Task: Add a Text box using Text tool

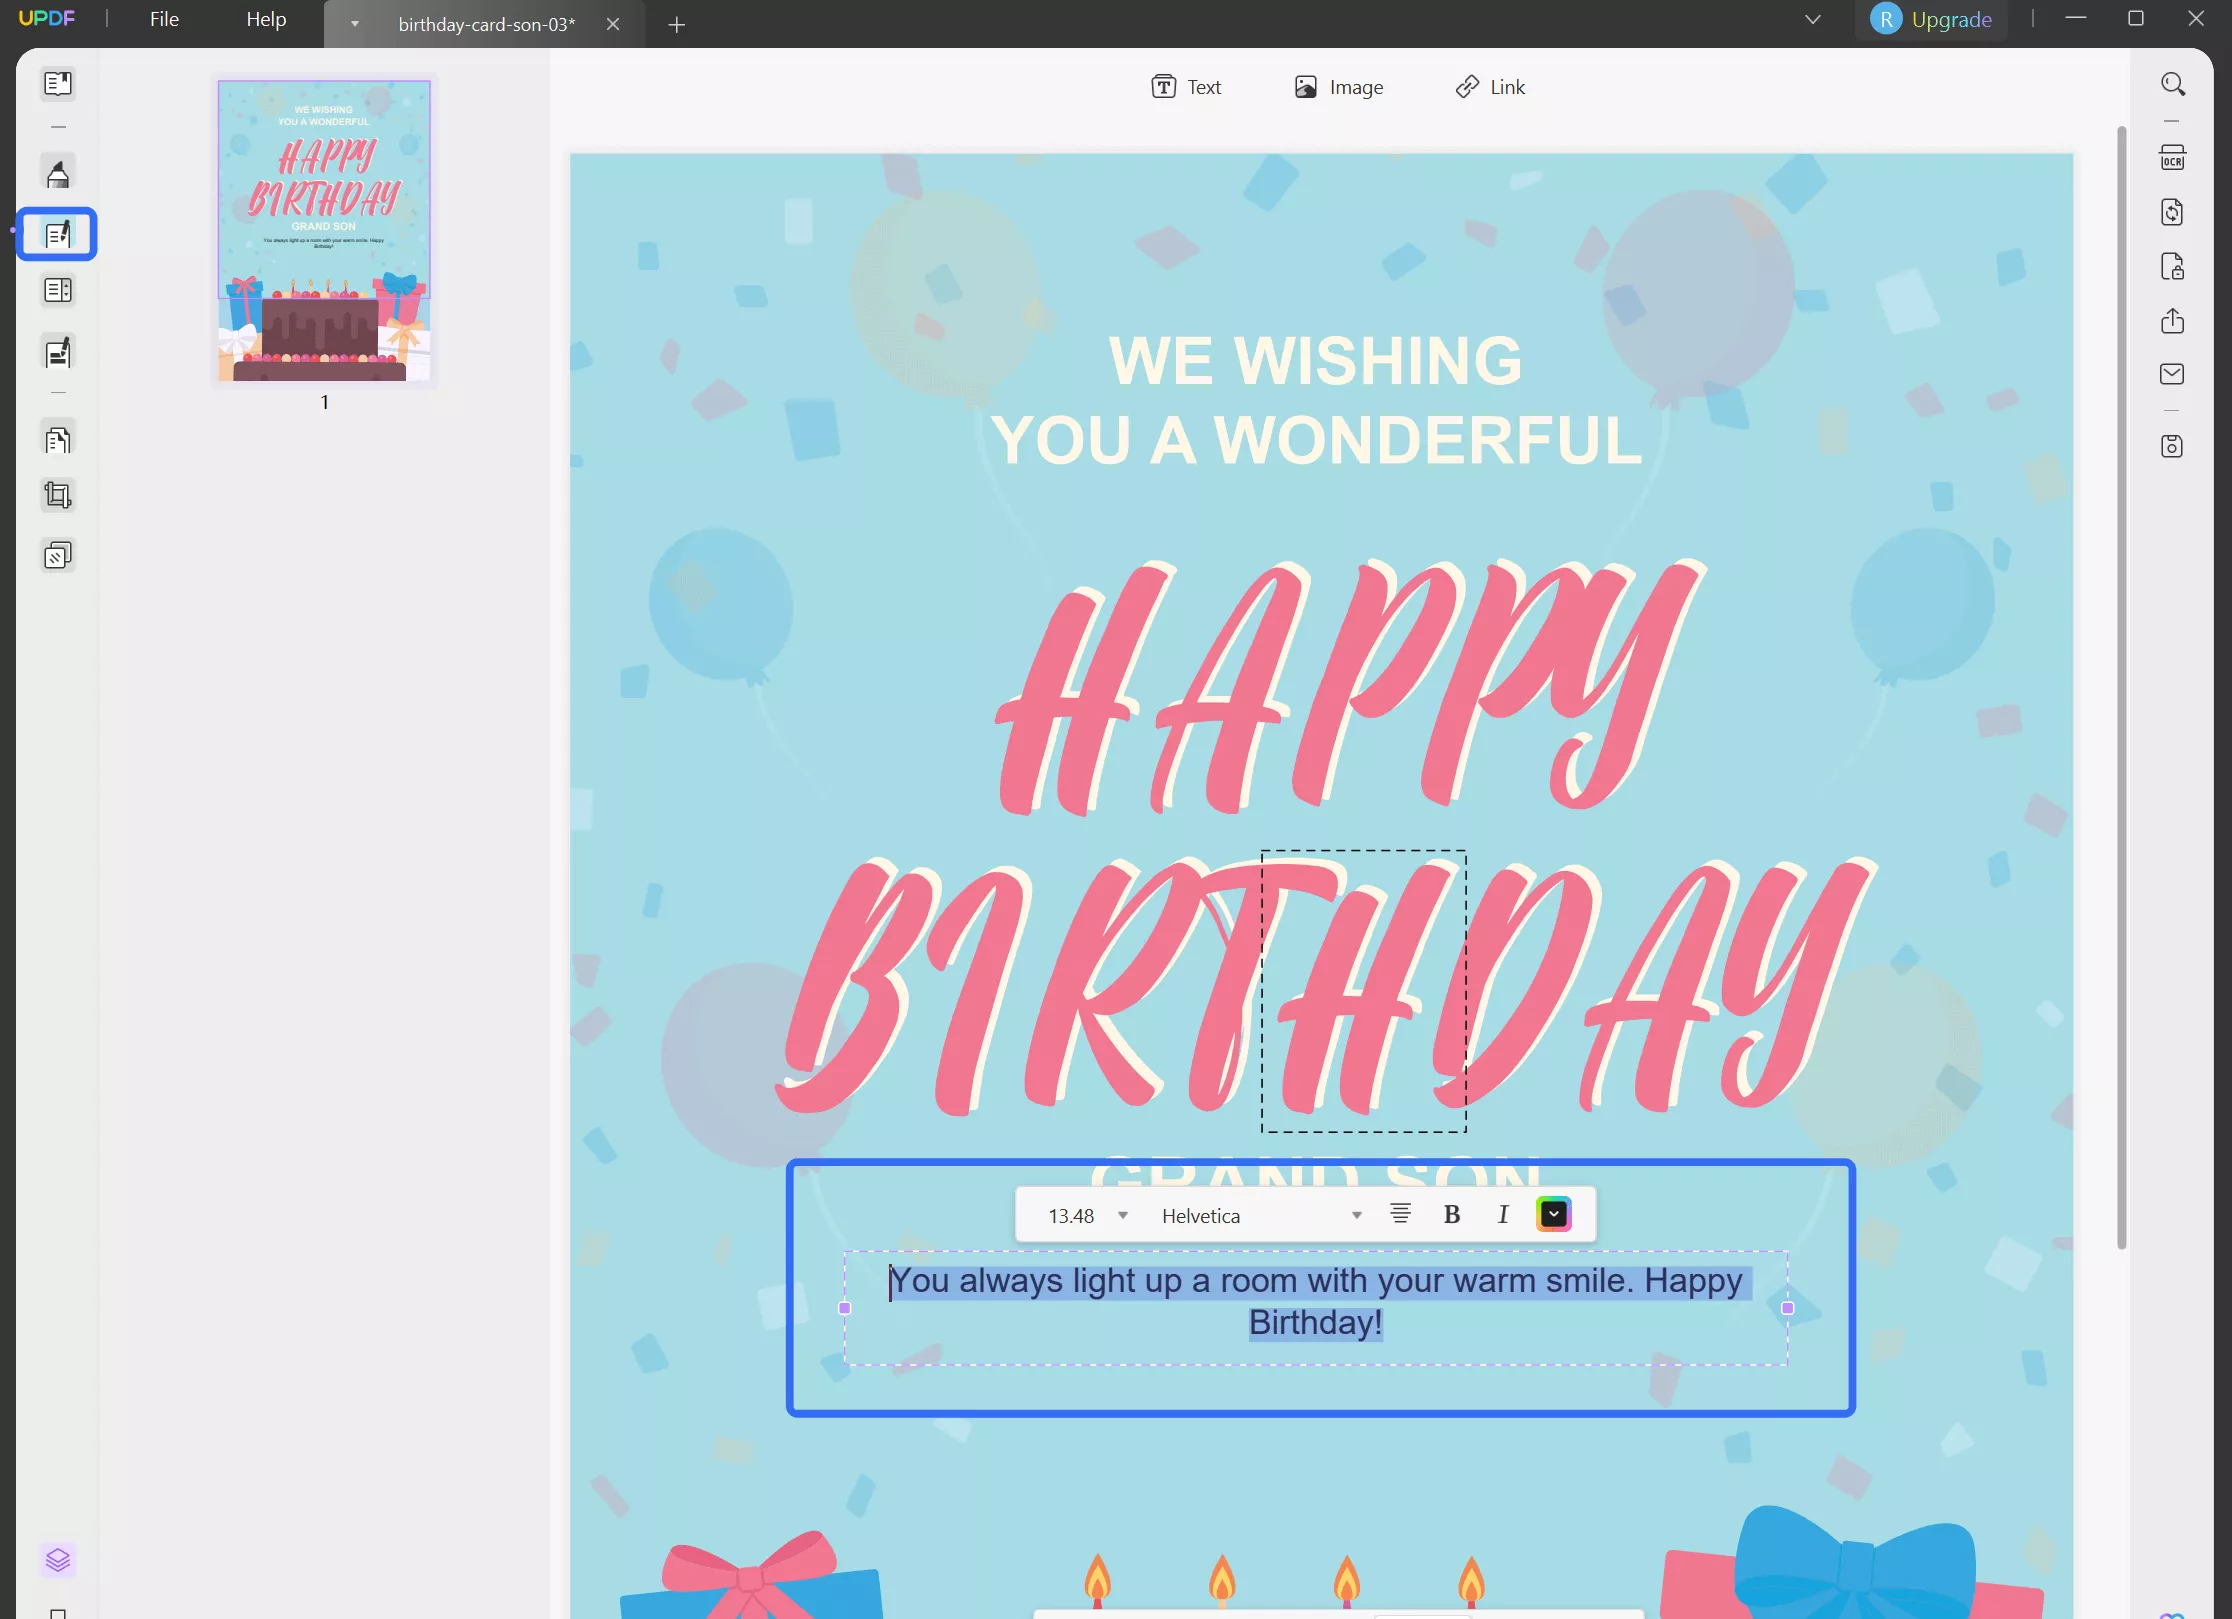Action: [x=1186, y=87]
